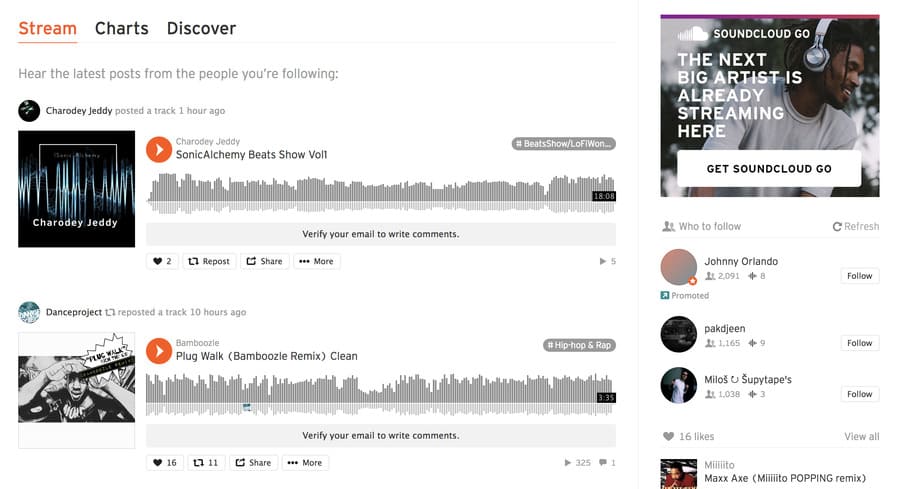Follow Johnny Orlando
Viewport: 900px width, 489px height.
(x=859, y=276)
